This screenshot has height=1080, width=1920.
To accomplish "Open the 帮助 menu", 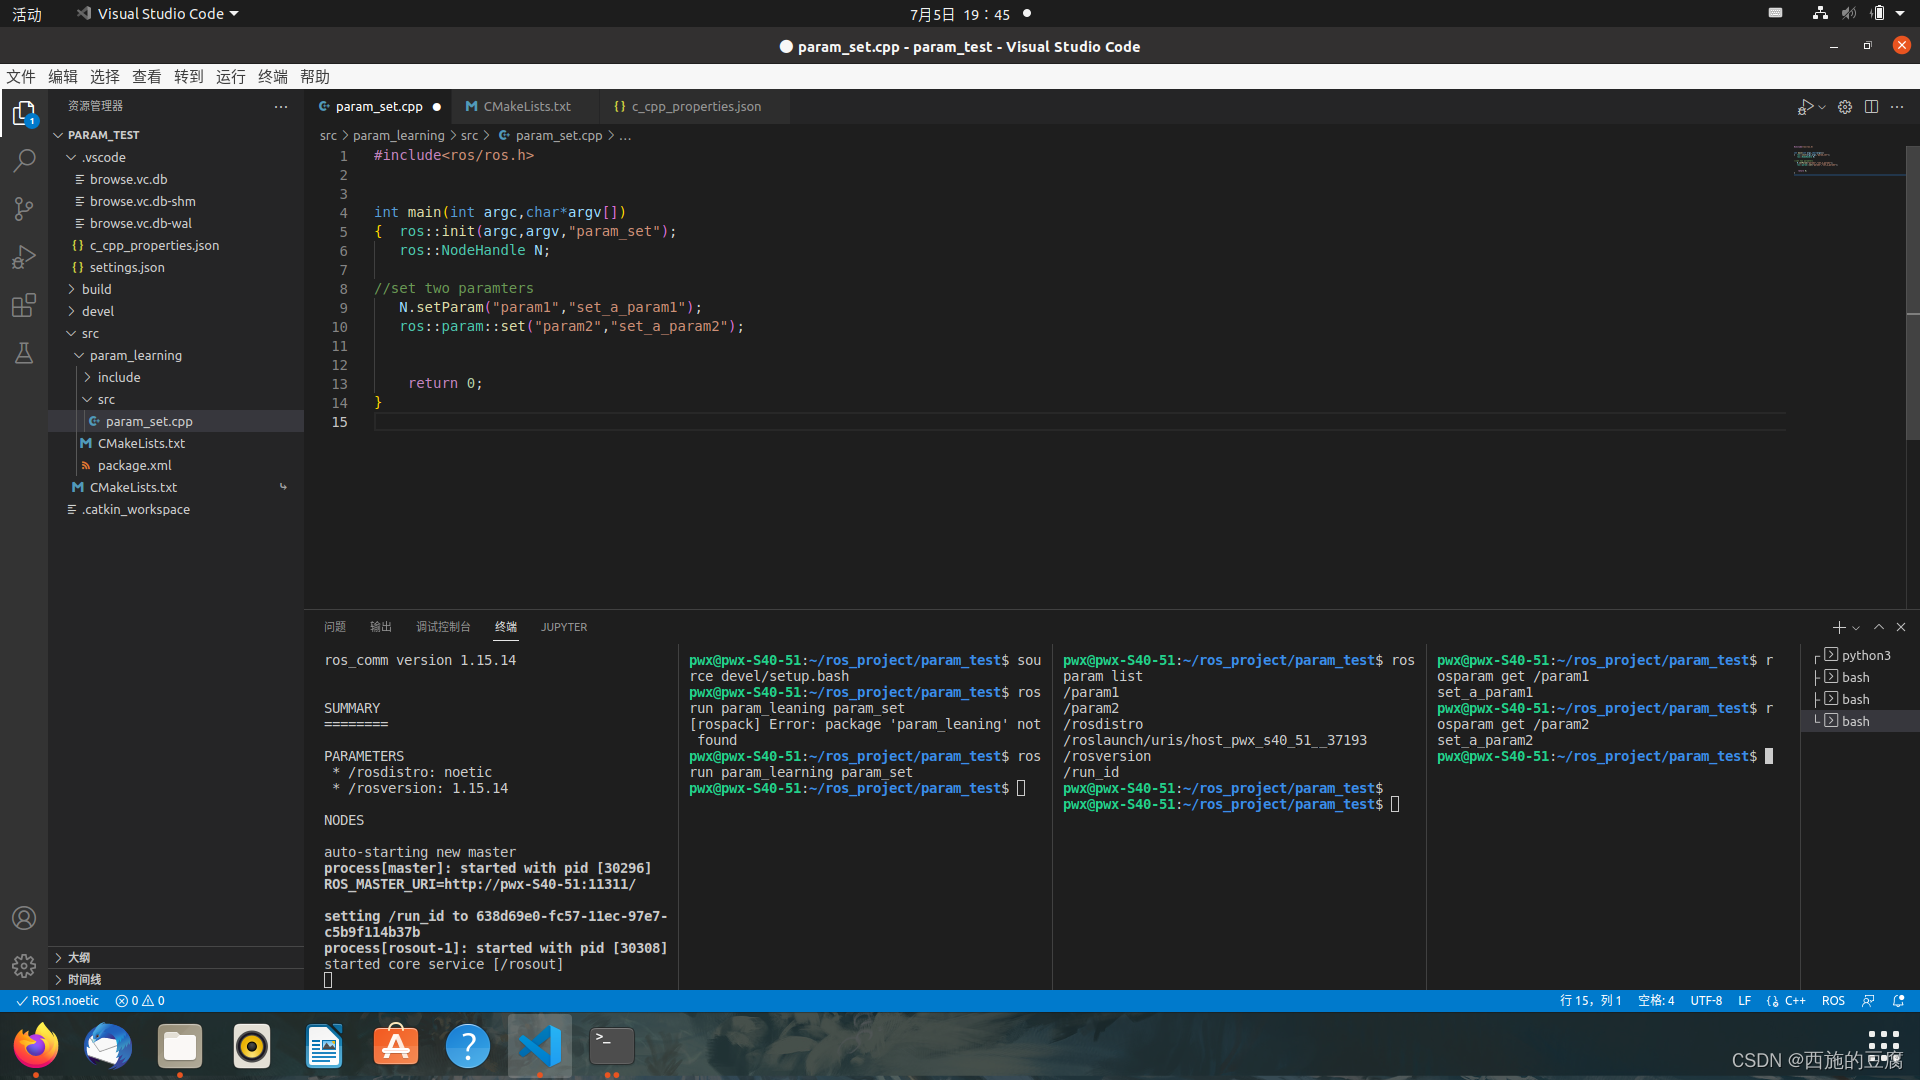I will pos(315,77).
